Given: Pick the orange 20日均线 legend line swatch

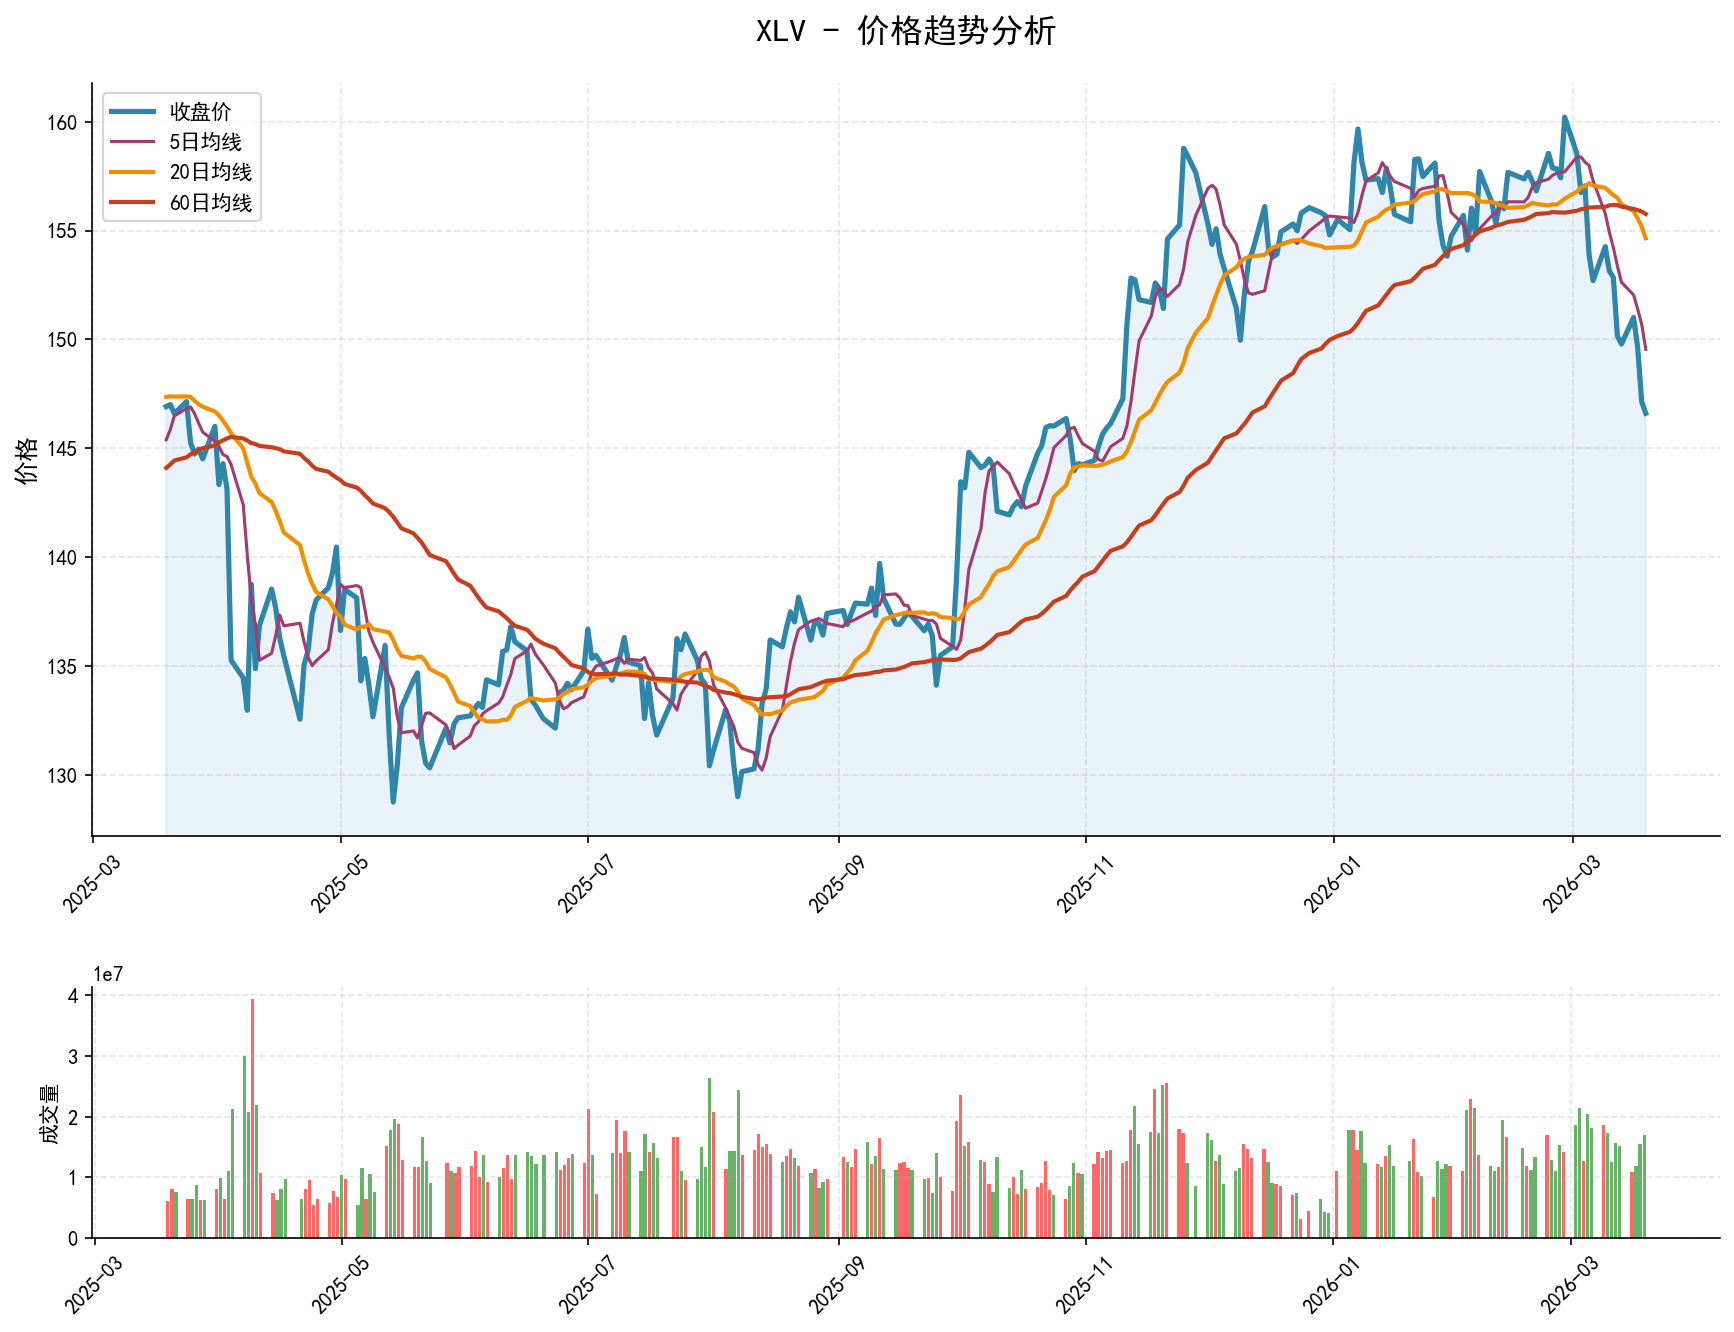Looking at the screenshot, I should click(x=133, y=172).
